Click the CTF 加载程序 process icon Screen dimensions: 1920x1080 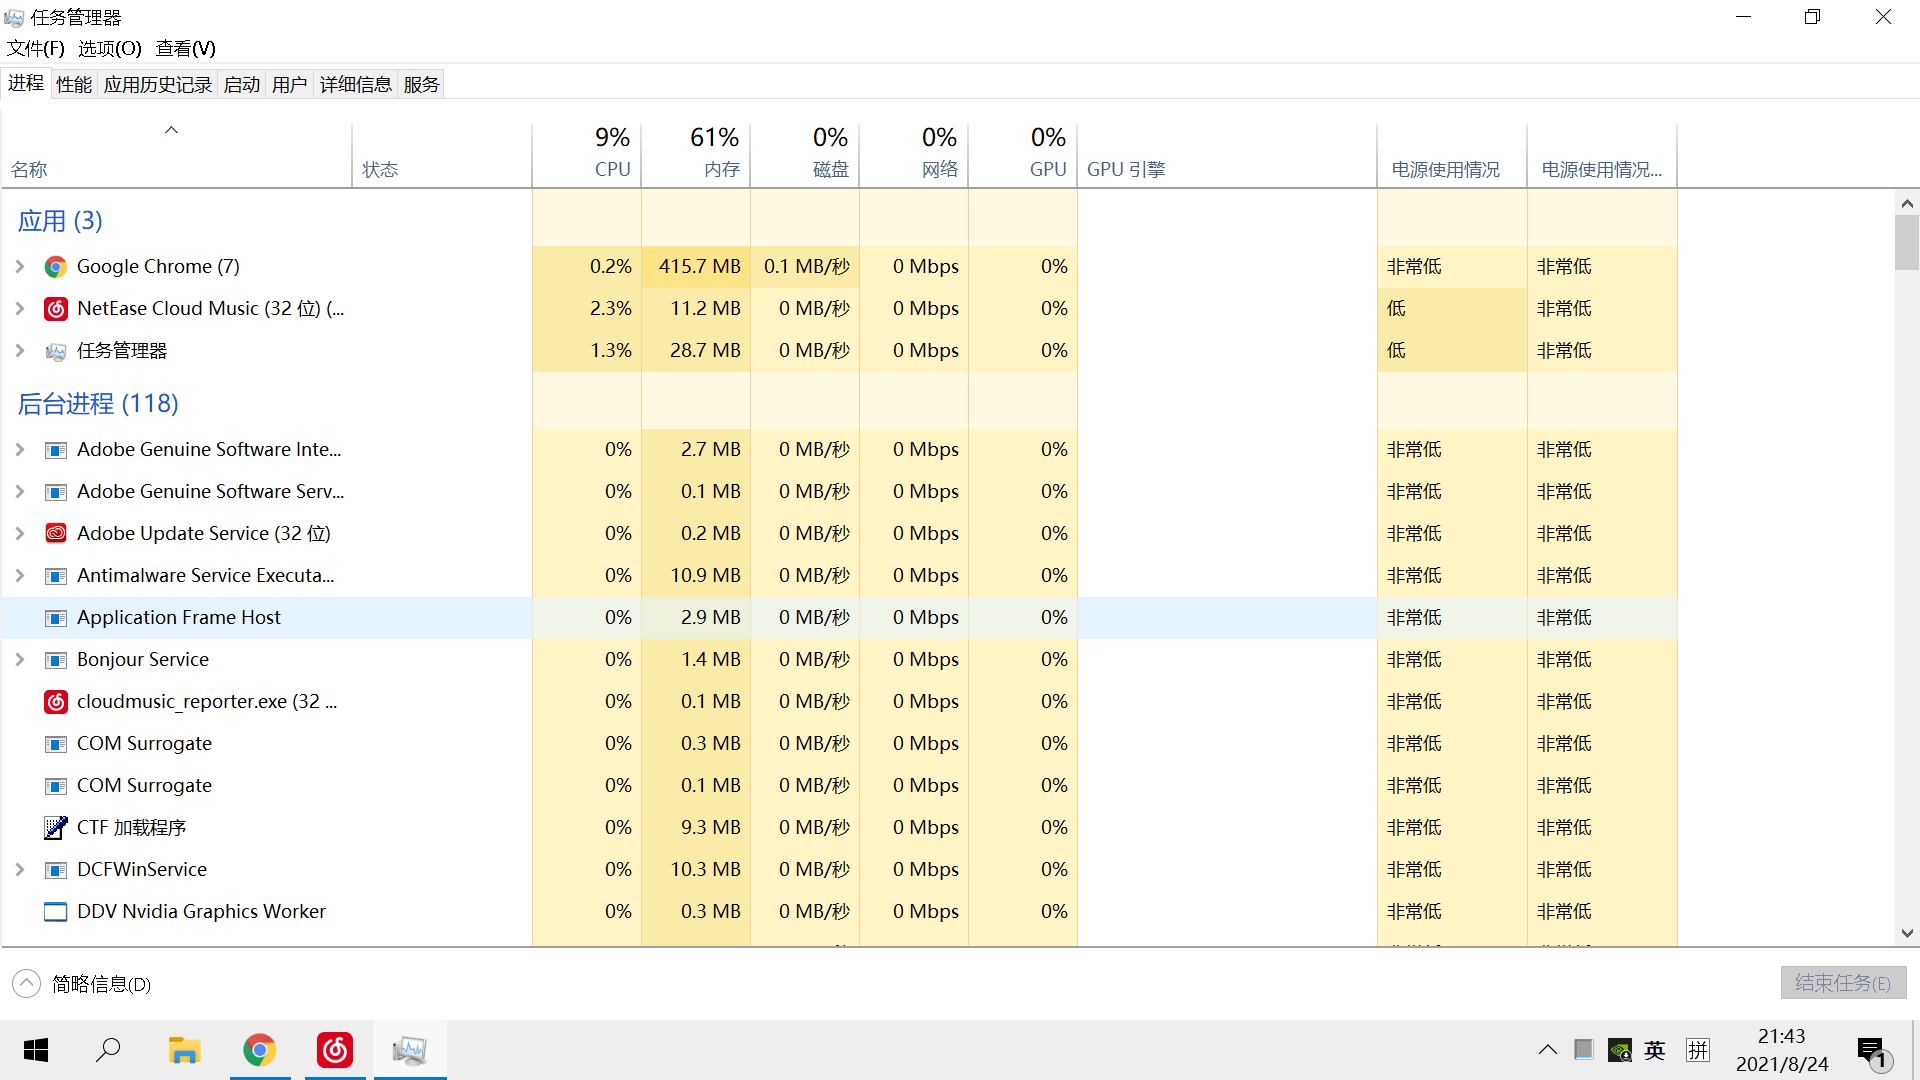56,828
